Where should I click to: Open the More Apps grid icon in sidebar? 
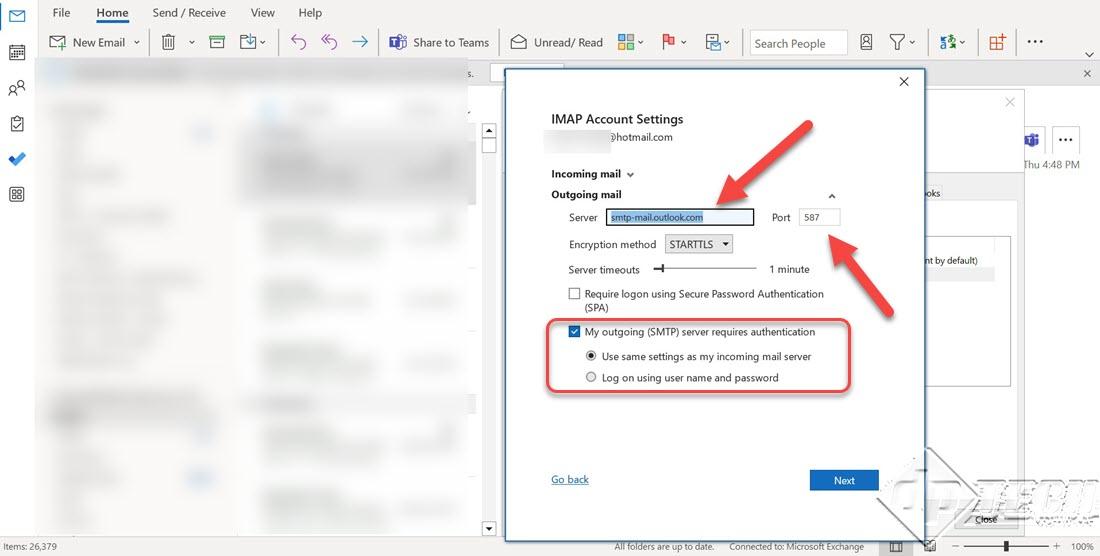17,194
